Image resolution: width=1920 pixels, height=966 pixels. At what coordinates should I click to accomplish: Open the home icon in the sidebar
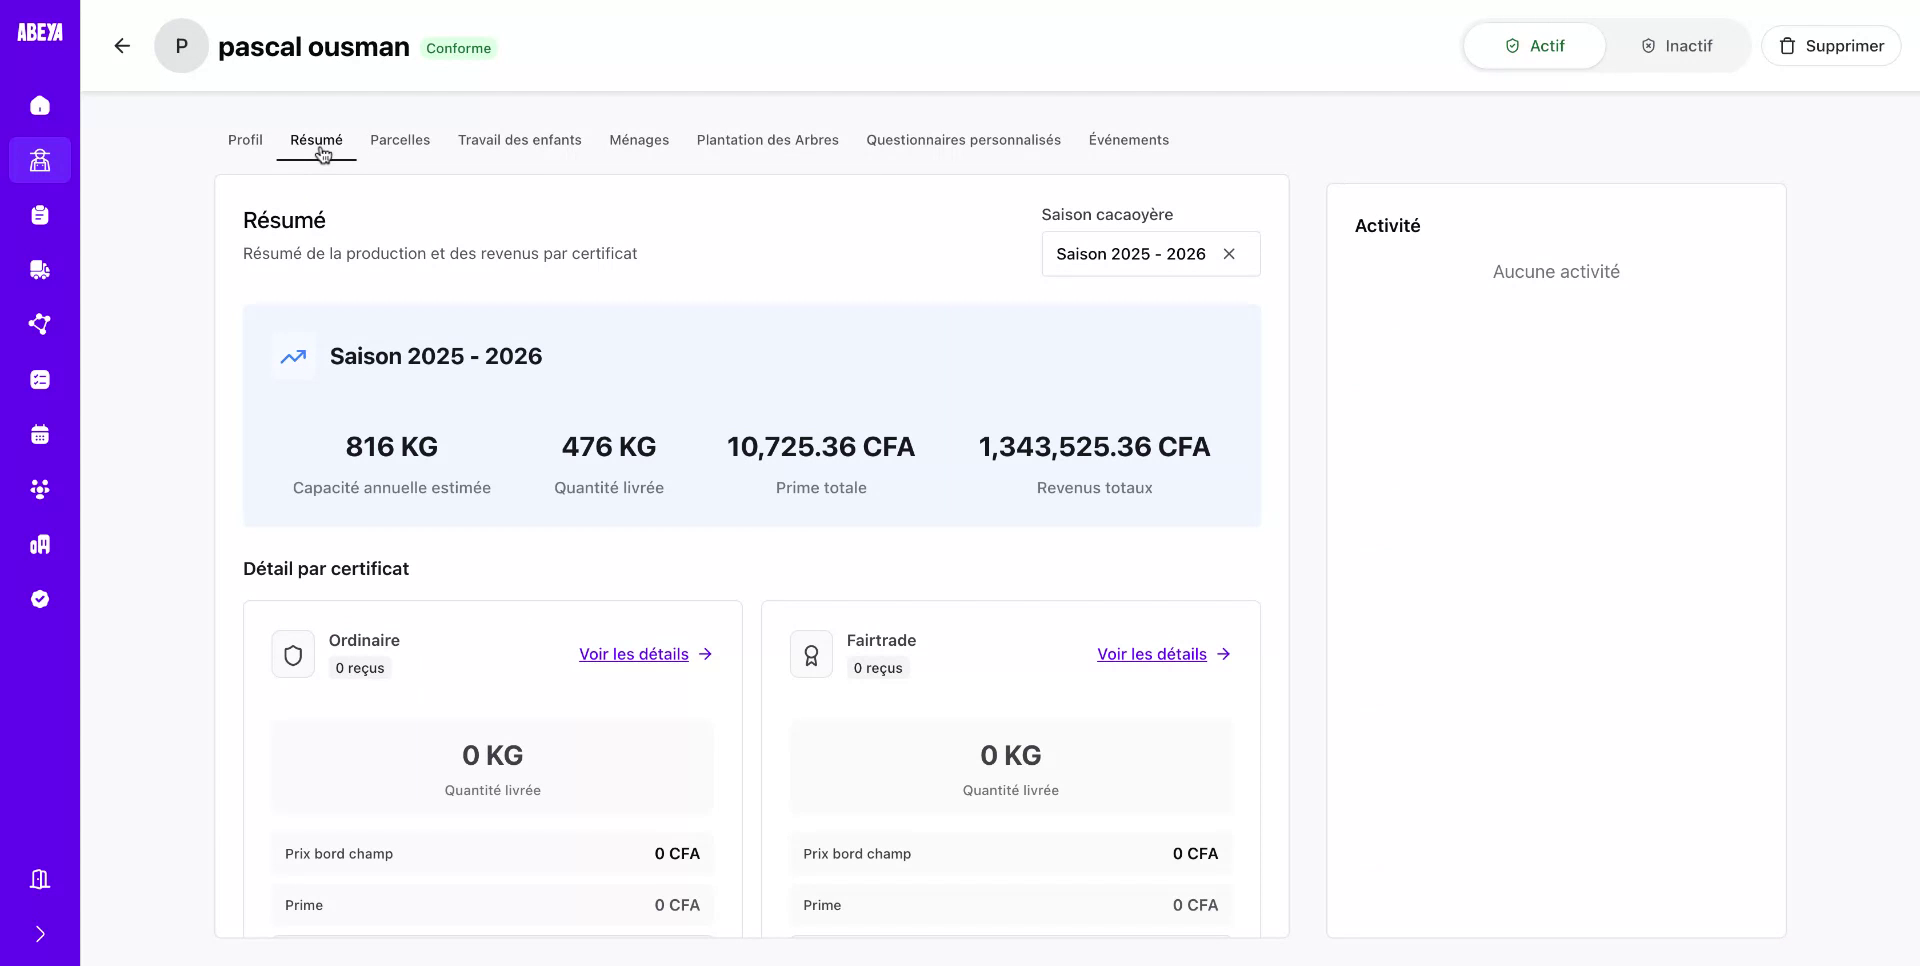click(x=40, y=106)
